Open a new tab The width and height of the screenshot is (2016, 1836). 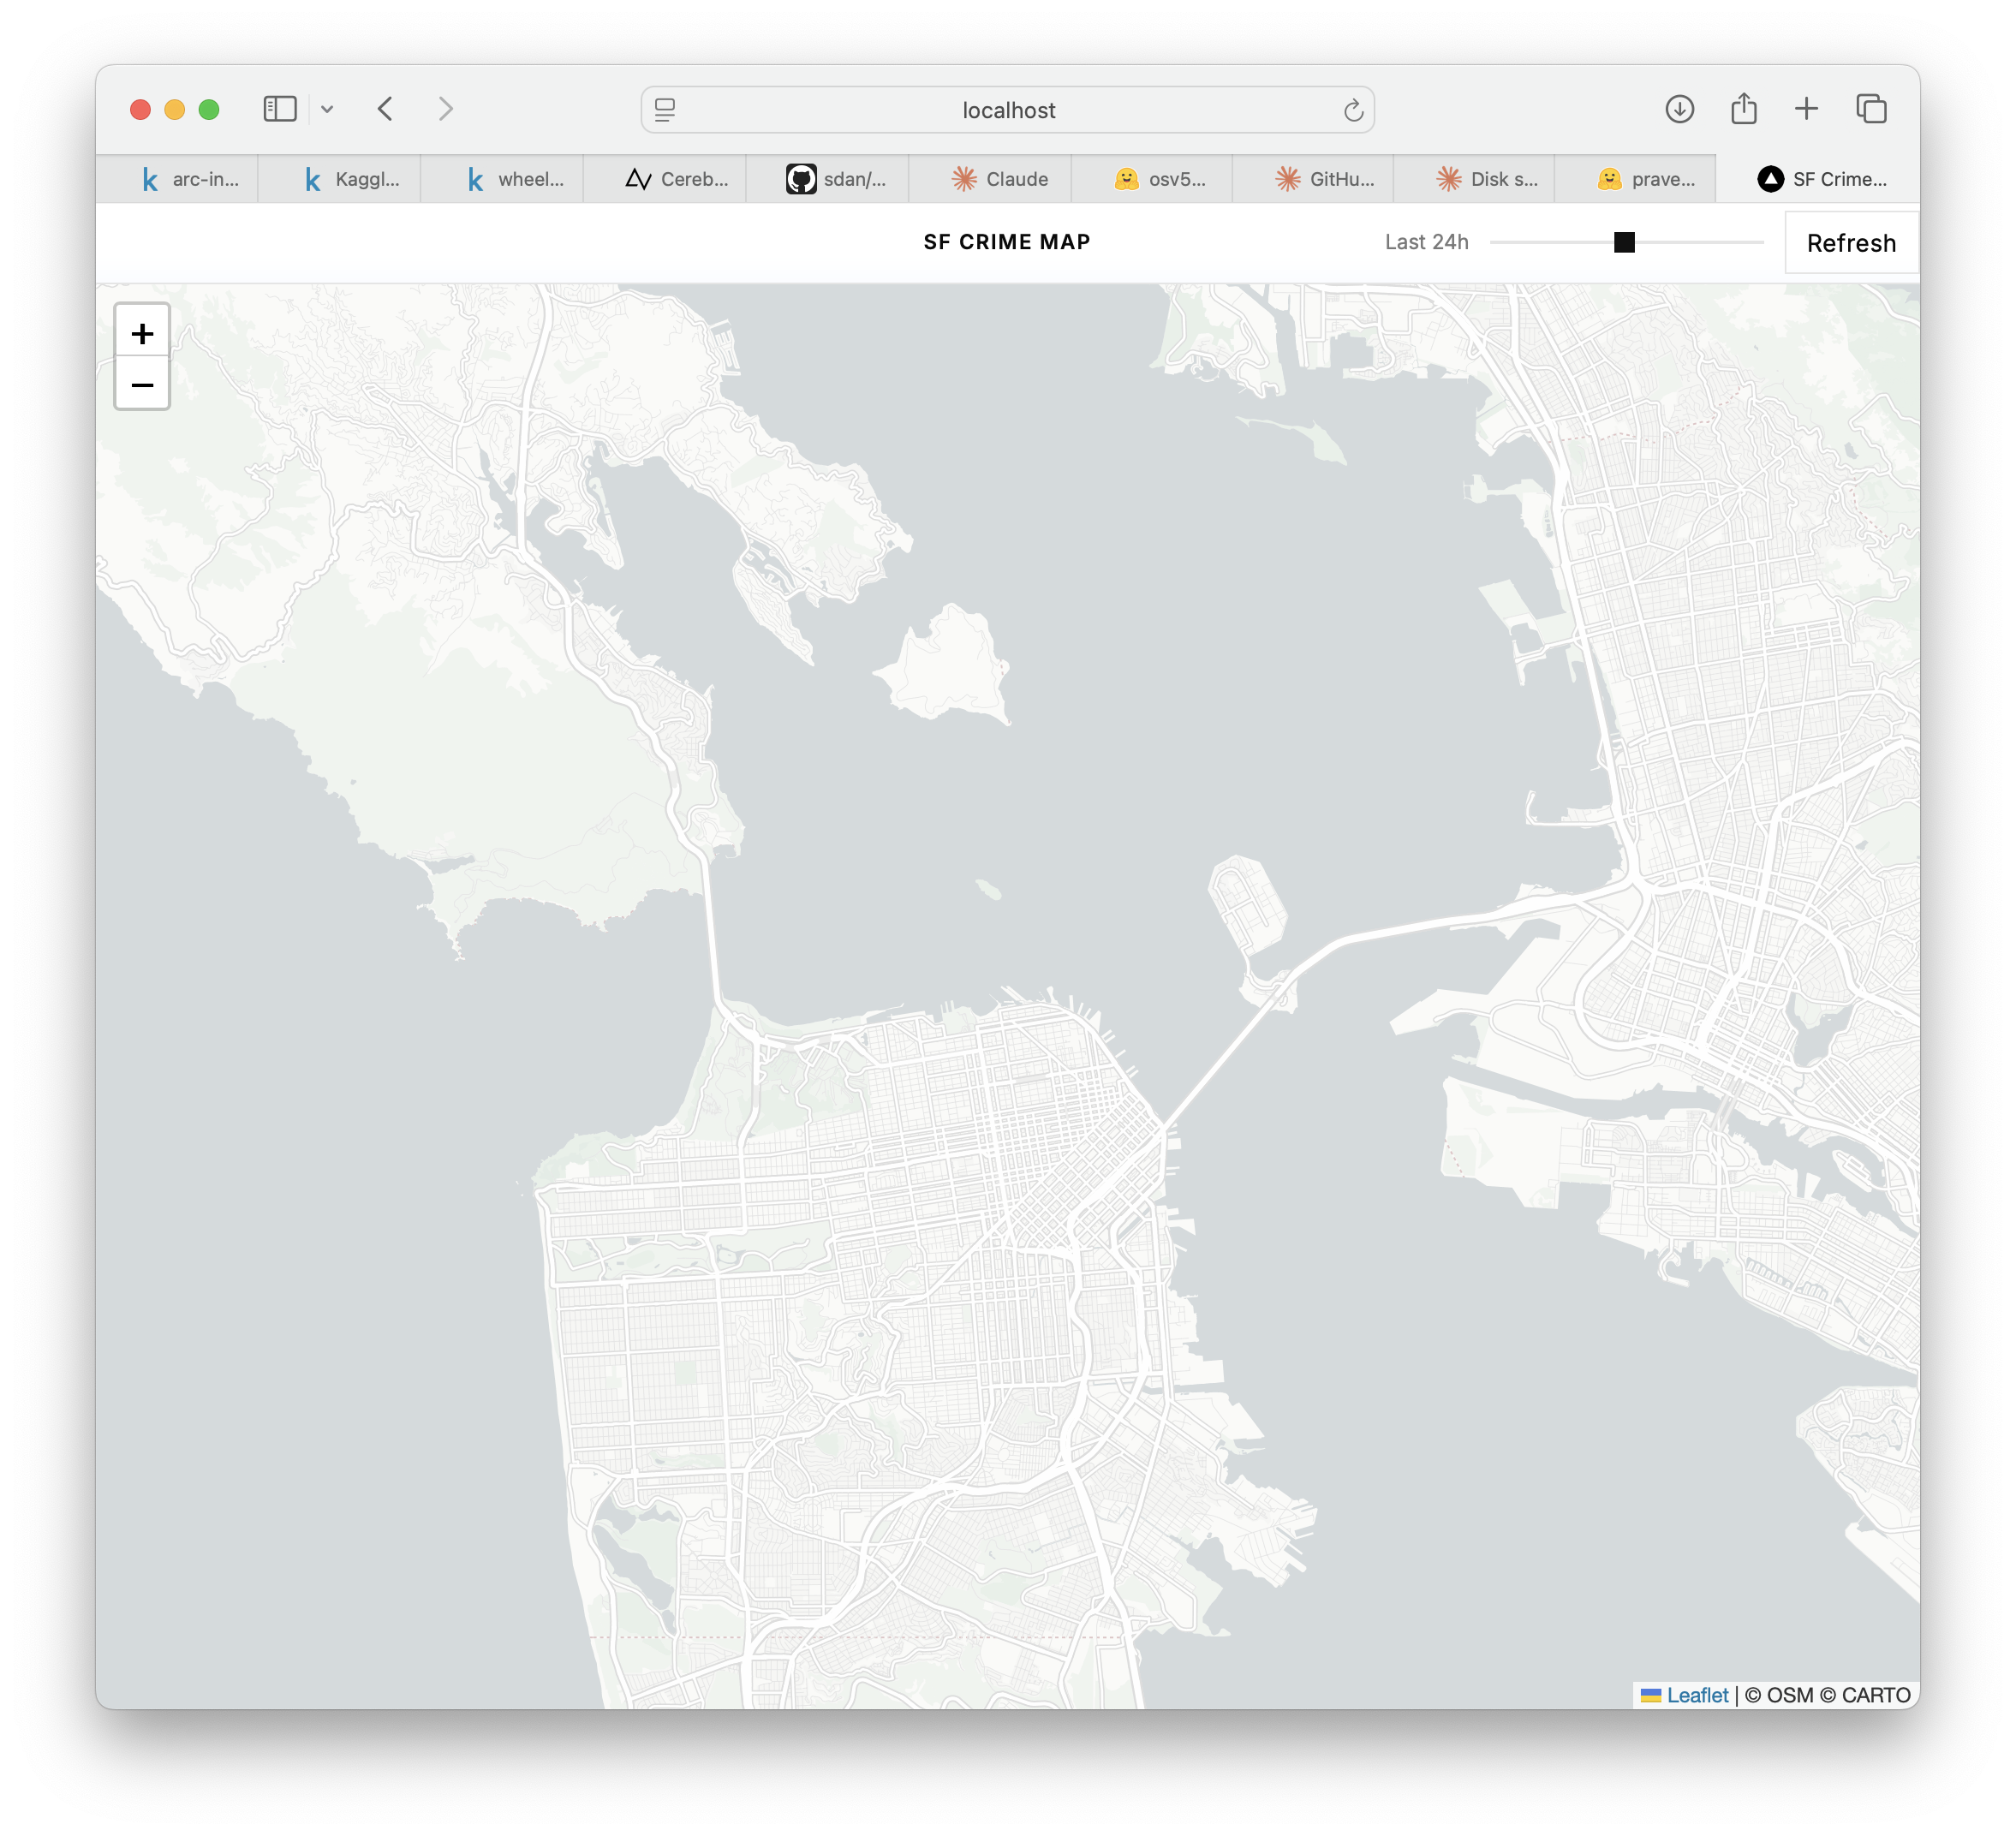coord(1806,109)
